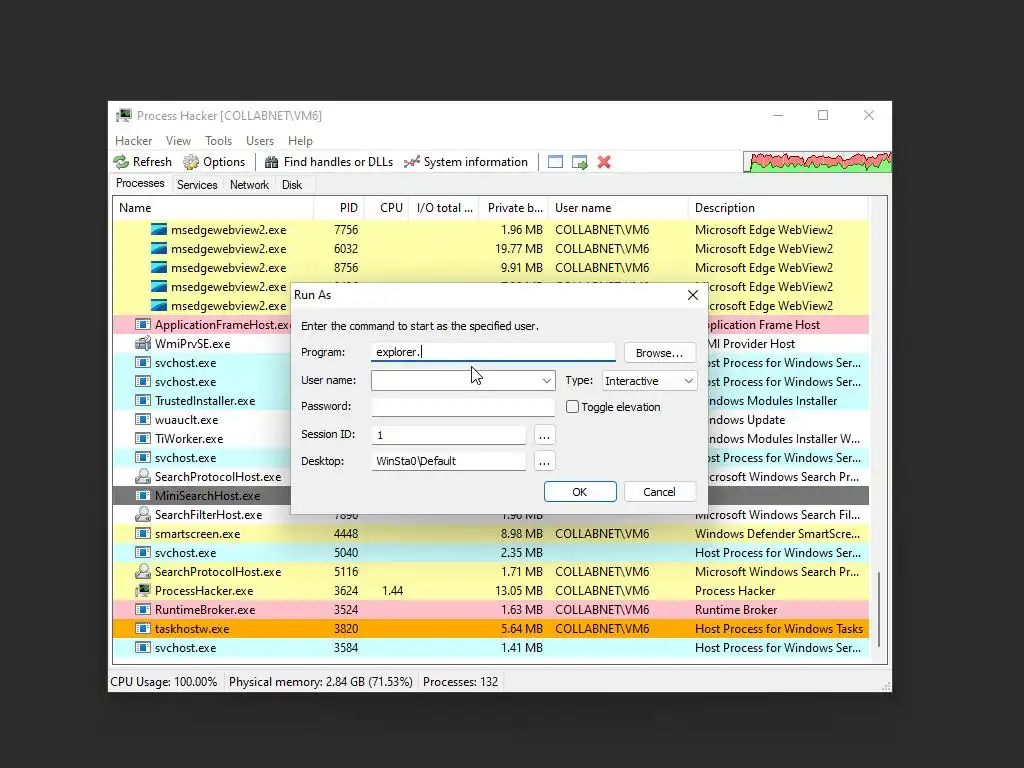Click Find handles or DLLs binoculars icon
Image resolution: width=1024 pixels, height=768 pixels.
click(272, 162)
